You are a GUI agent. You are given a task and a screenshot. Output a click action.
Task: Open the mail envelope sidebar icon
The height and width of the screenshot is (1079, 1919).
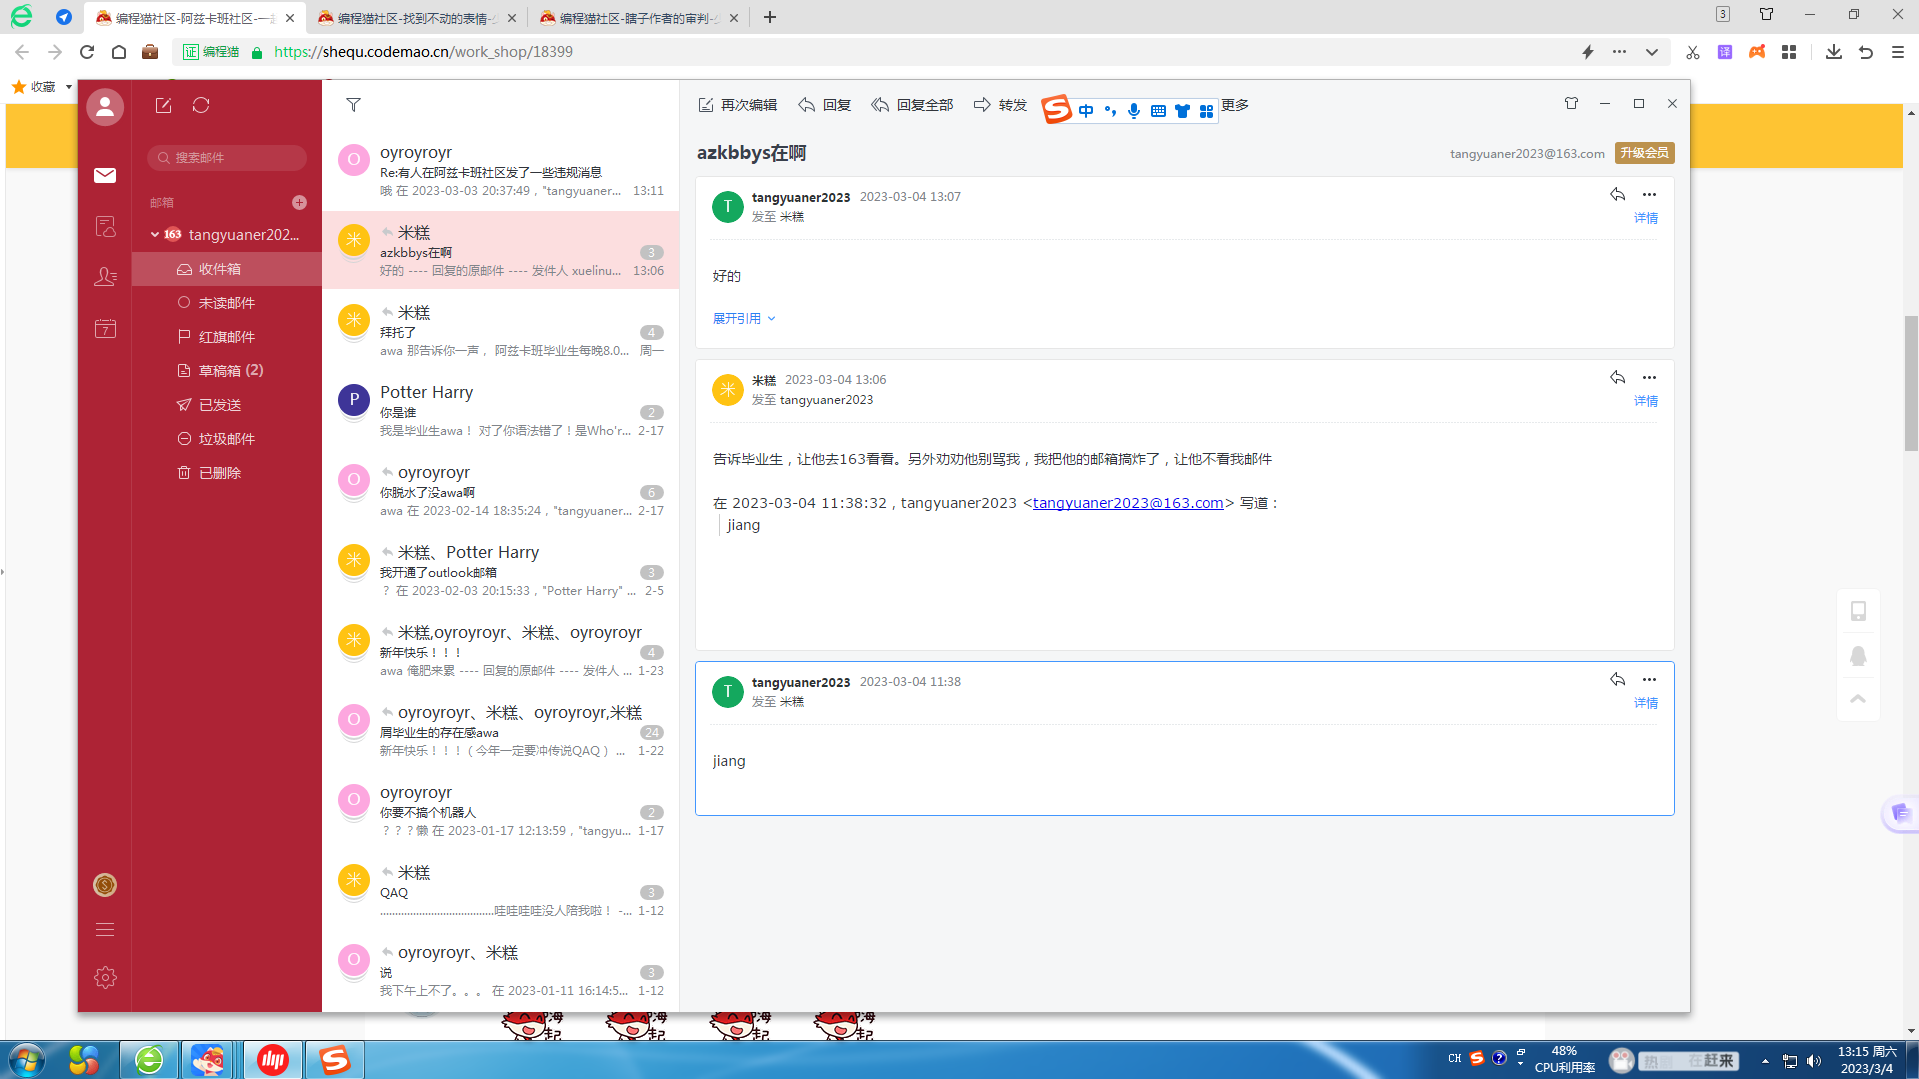105,175
